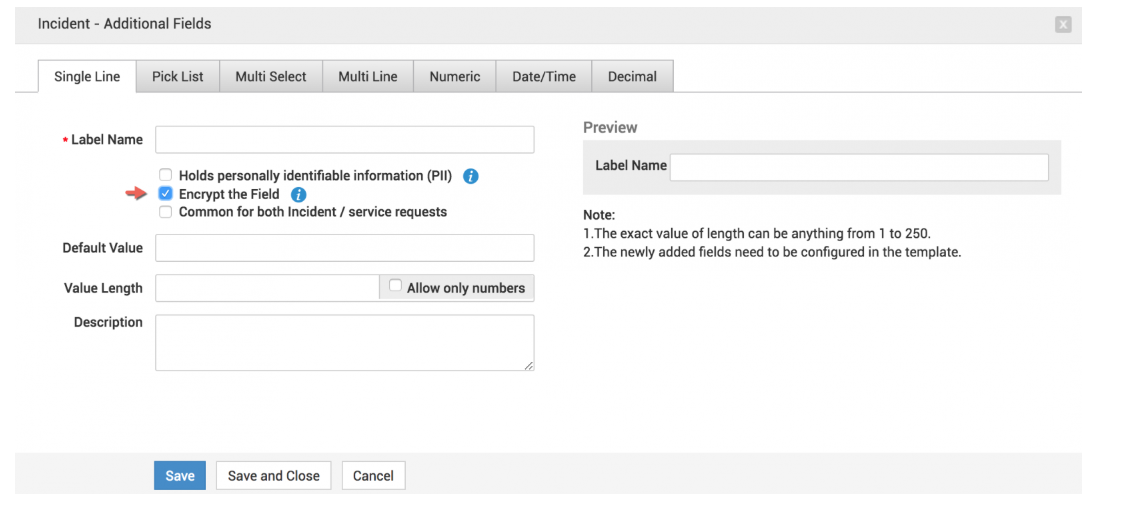Focus the required Label Name input field
Viewport: 1131px width, 507px height.
tap(344, 140)
